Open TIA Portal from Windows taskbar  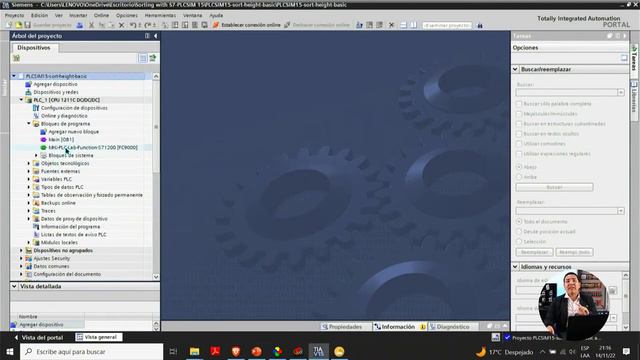(x=318, y=351)
